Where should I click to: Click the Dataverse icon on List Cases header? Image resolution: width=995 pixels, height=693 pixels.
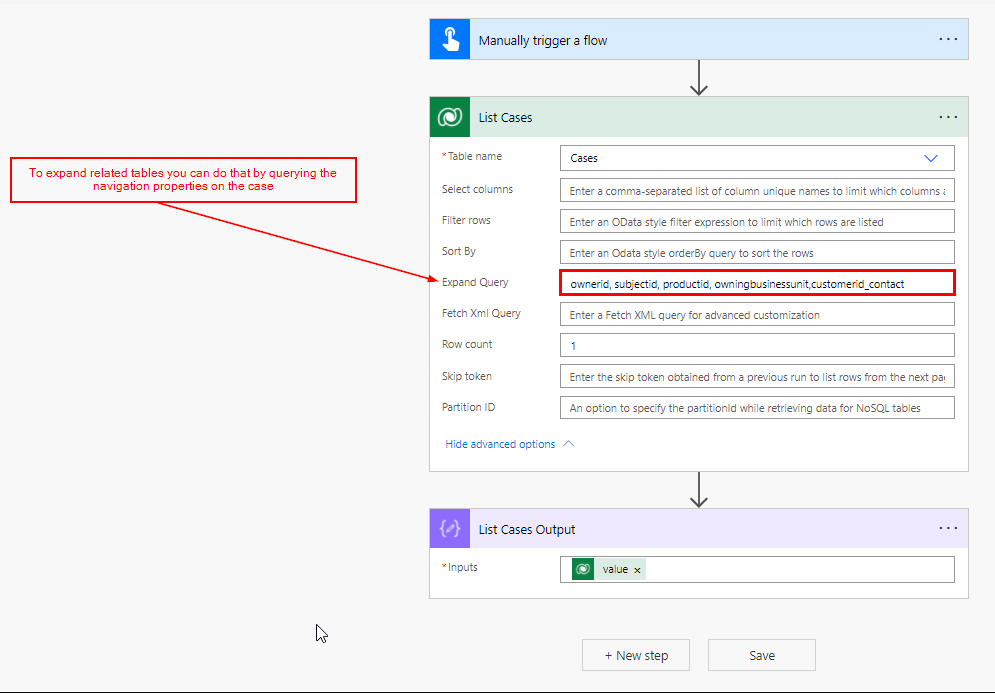tap(449, 117)
